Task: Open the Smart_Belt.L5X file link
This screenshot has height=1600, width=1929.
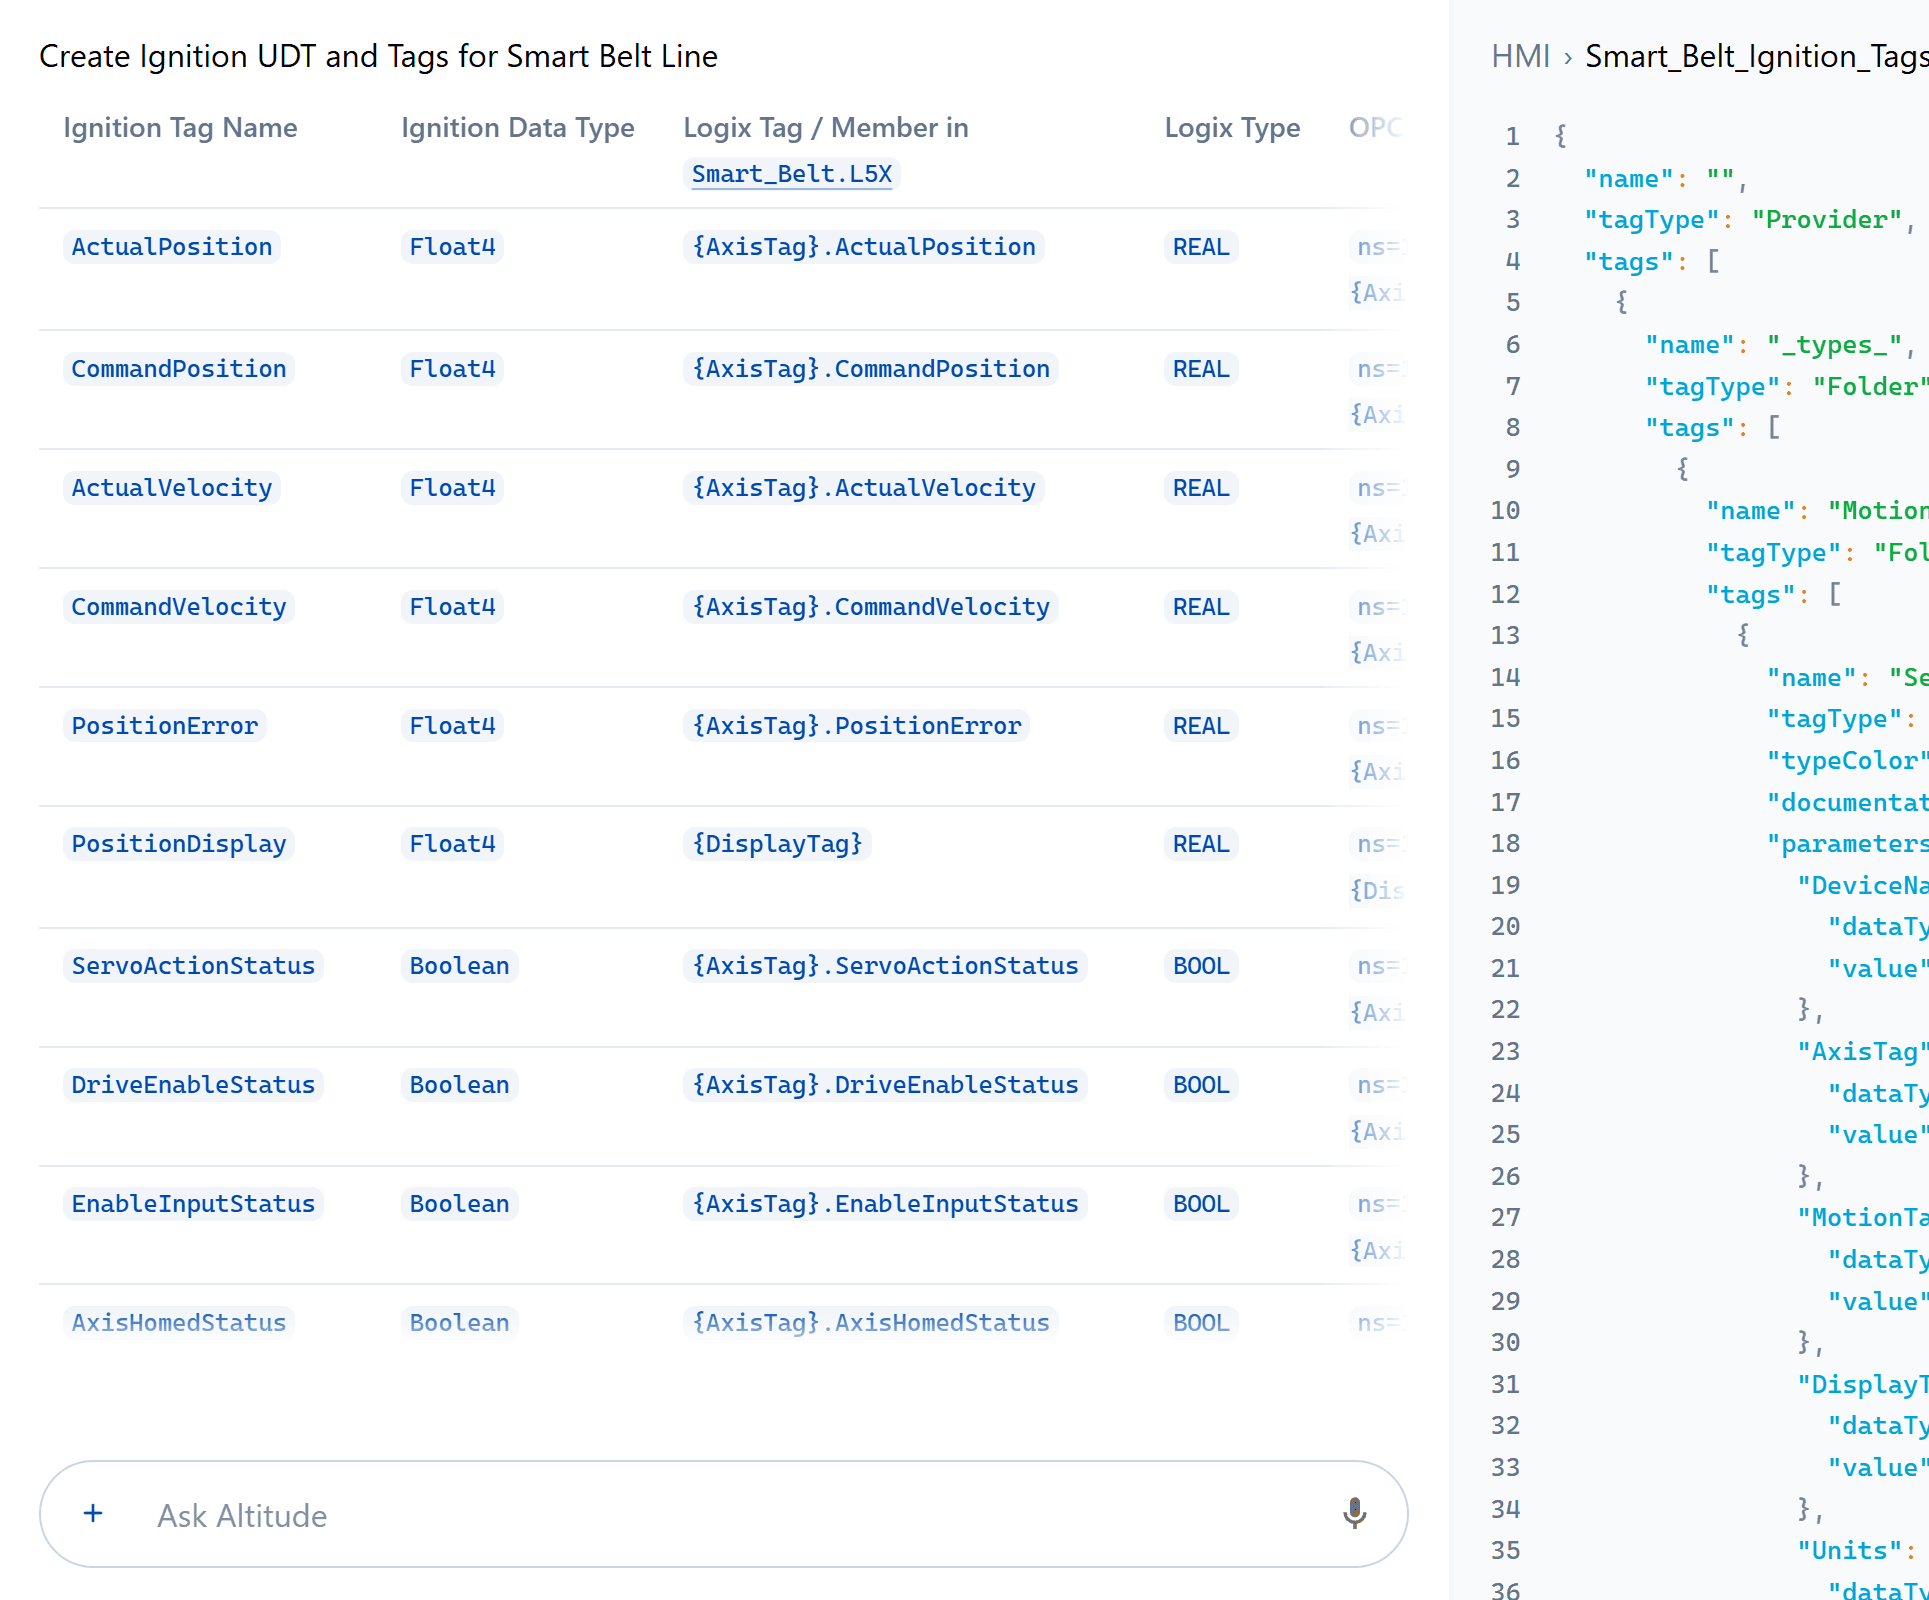Action: [x=791, y=174]
